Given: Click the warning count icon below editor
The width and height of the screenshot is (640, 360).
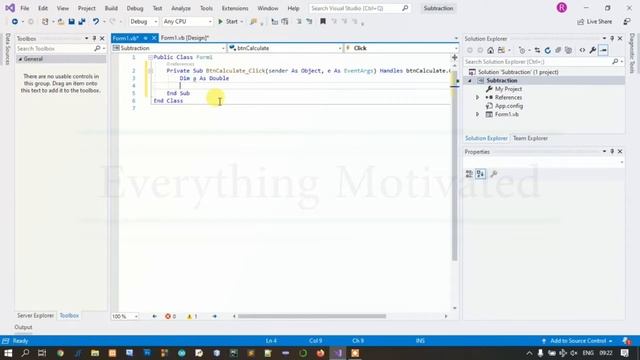Looking at the screenshot, I should tap(189, 316).
